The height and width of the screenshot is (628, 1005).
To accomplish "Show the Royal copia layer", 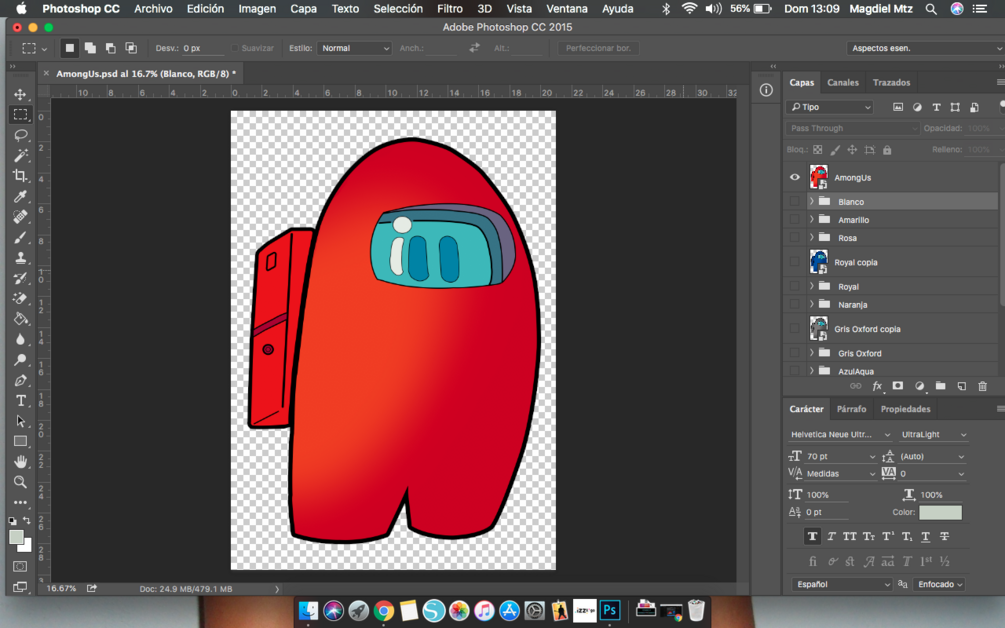I will tap(795, 262).
